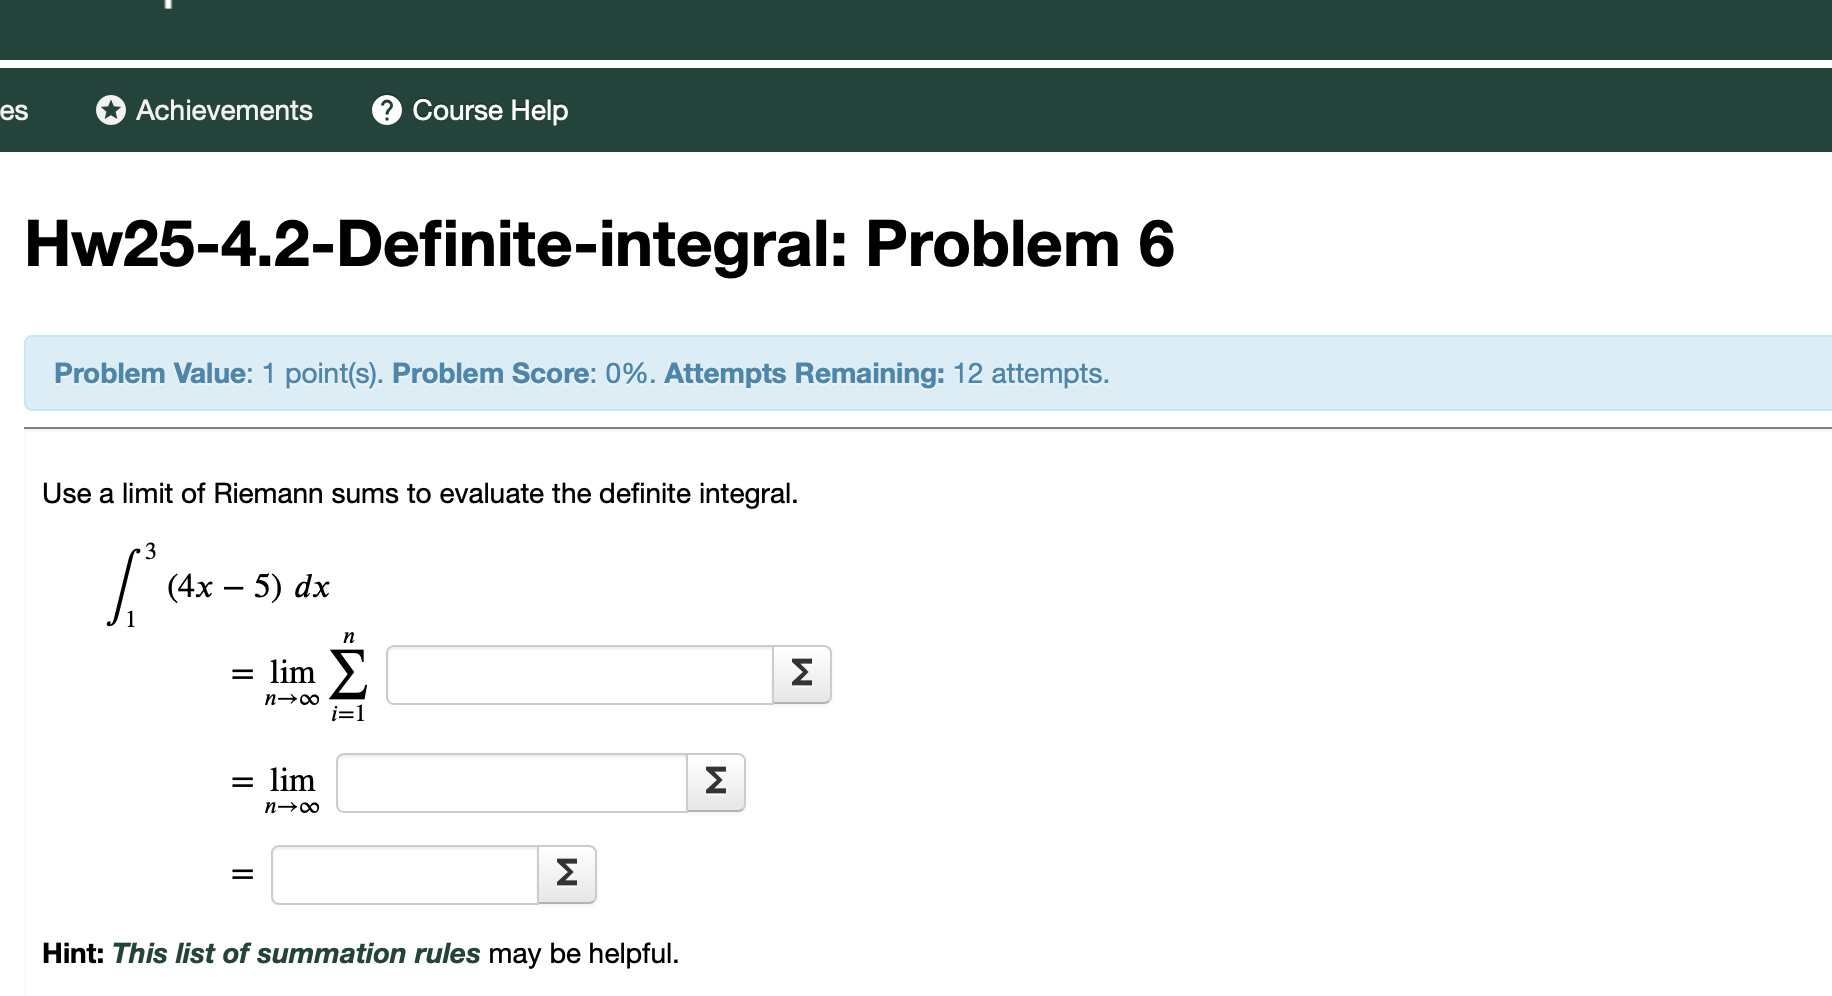The image size is (1832, 996).
Task: Click the Achievements star icon
Action: pyautogui.click(x=111, y=110)
